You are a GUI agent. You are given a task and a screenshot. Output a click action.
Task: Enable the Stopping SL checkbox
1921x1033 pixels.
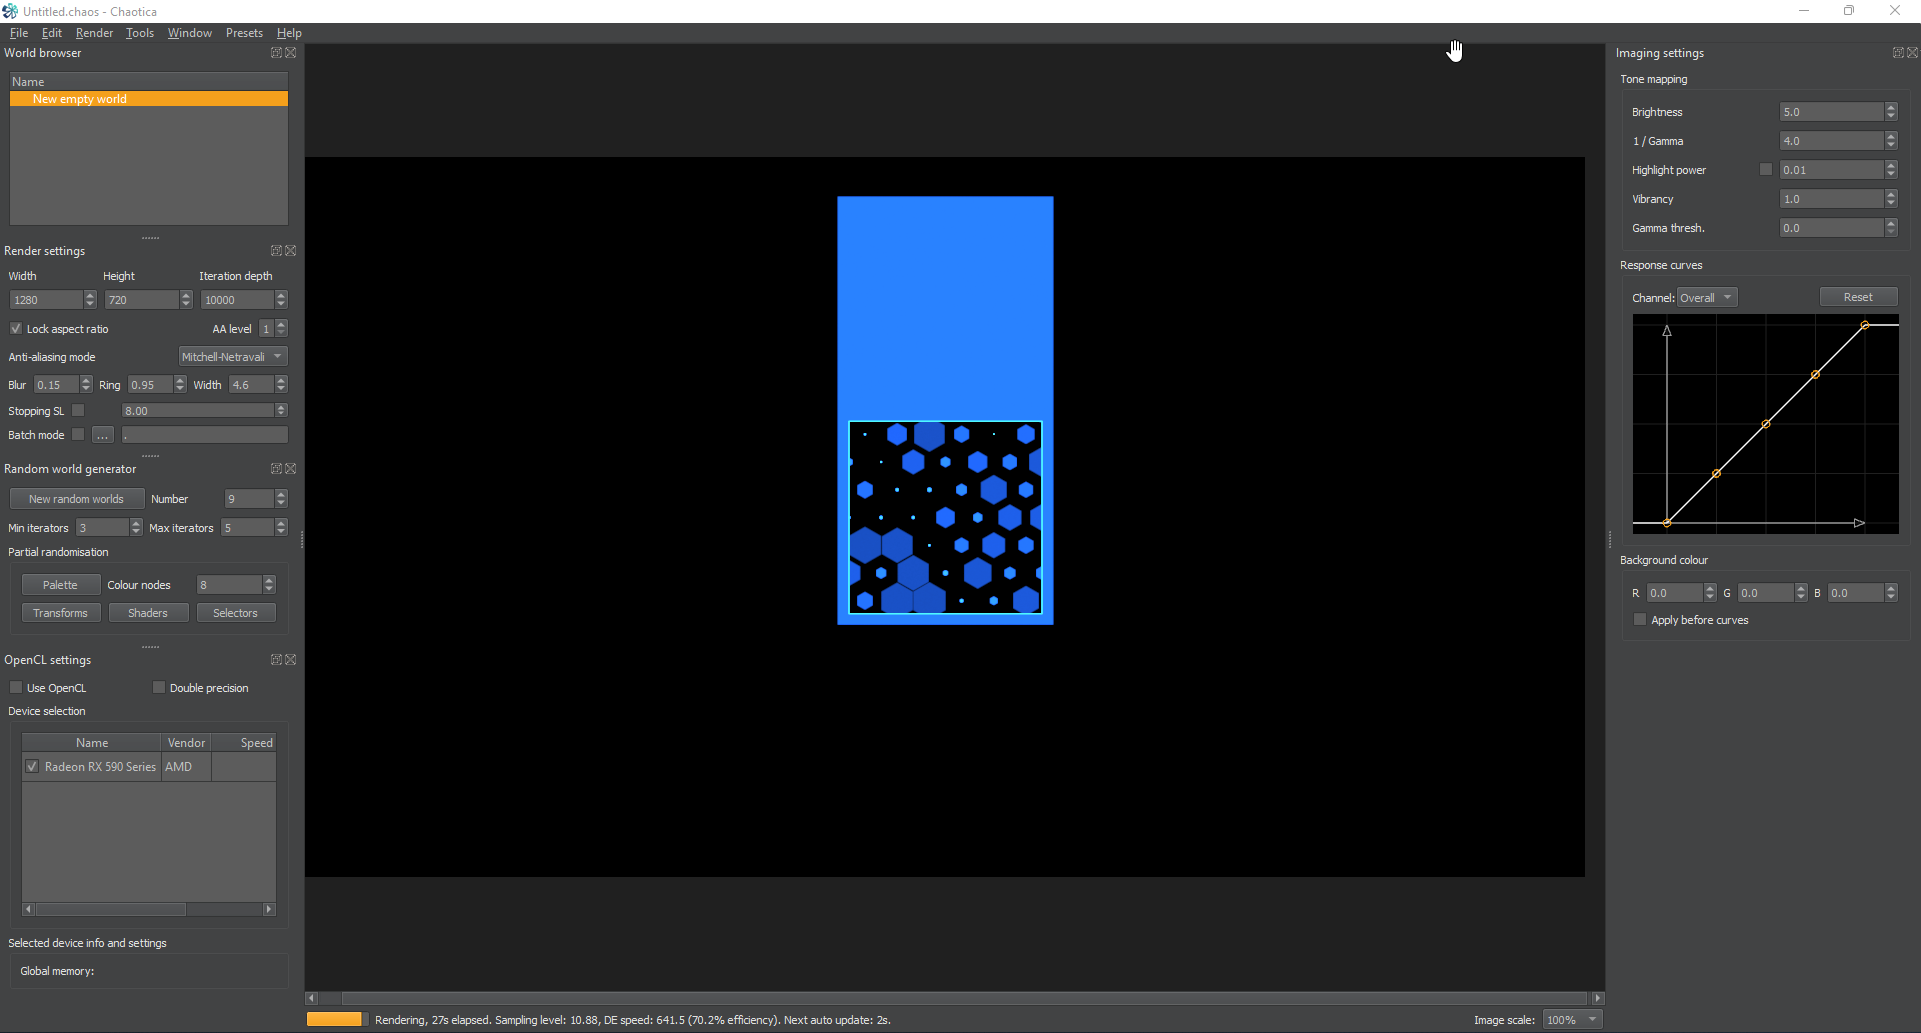(x=78, y=410)
